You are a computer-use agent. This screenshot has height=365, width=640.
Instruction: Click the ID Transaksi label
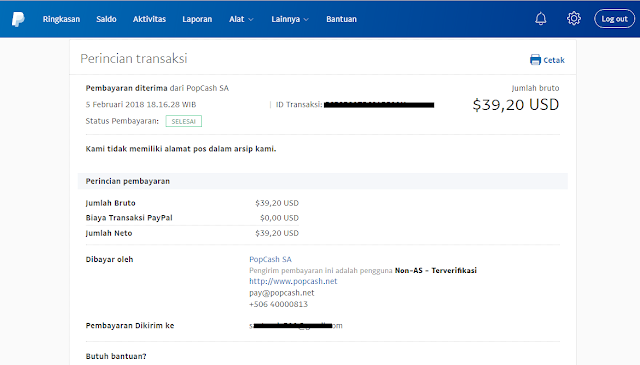coord(299,105)
